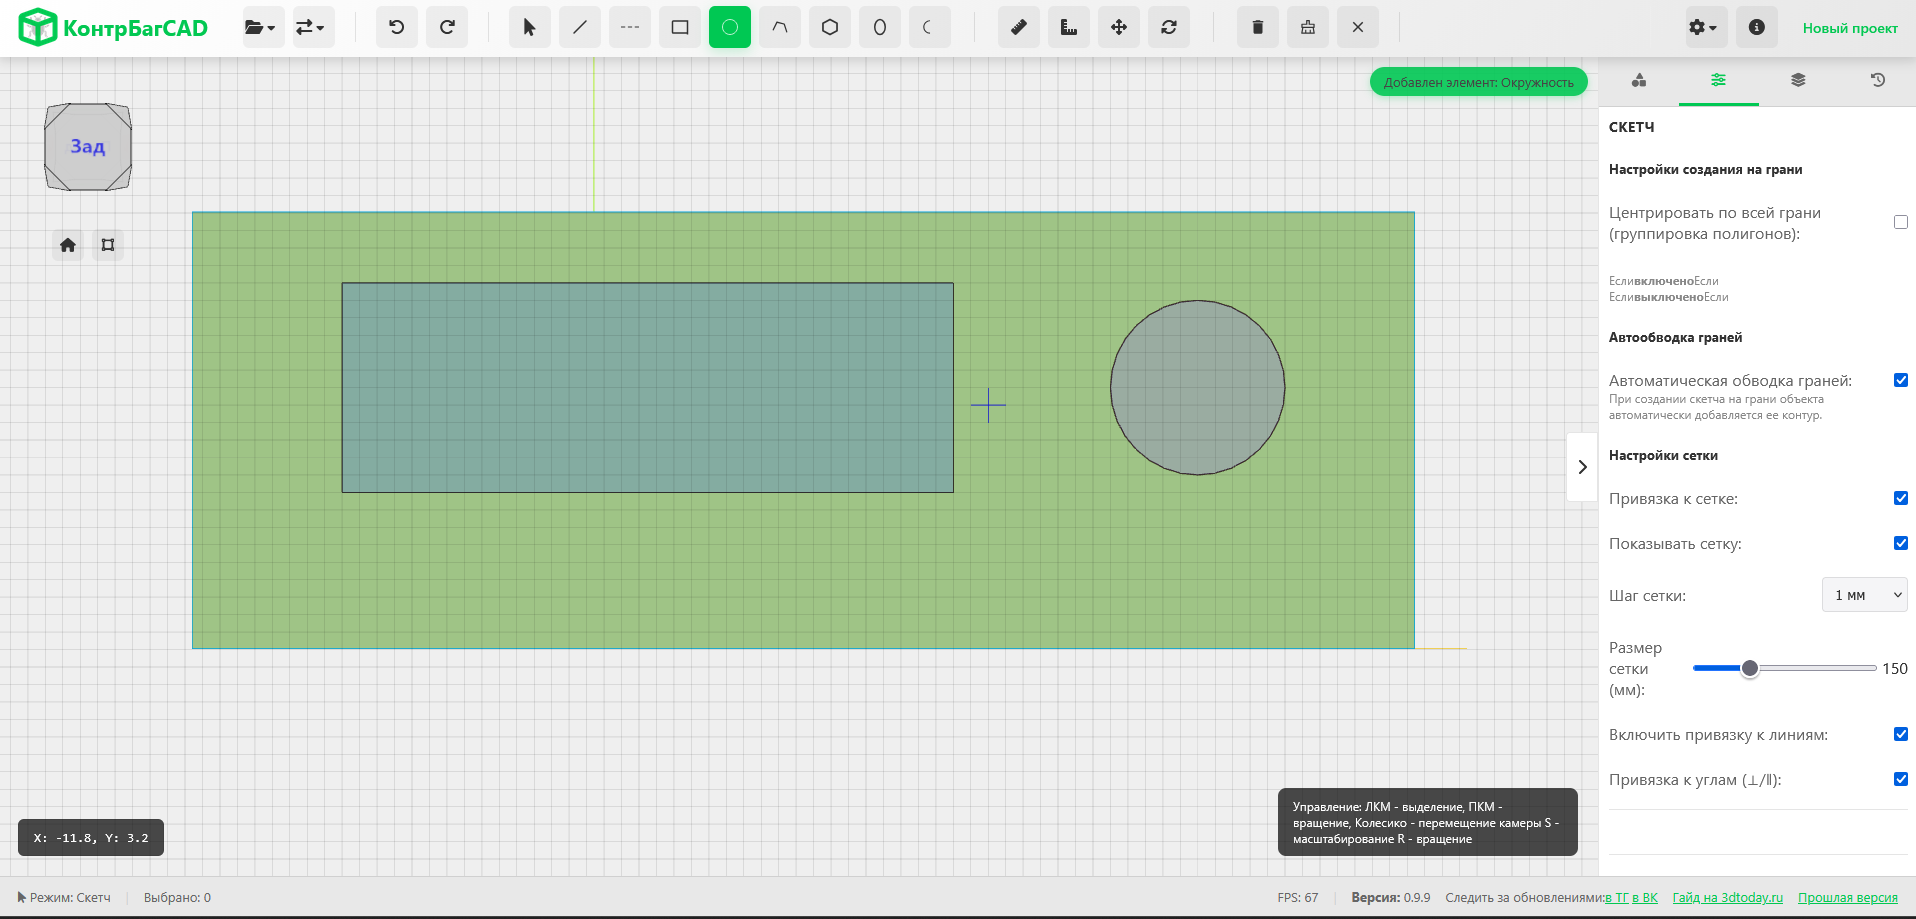Uncheck 'Показывать сетку' option
The height and width of the screenshot is (919, 1916).
click(1900, 543)
